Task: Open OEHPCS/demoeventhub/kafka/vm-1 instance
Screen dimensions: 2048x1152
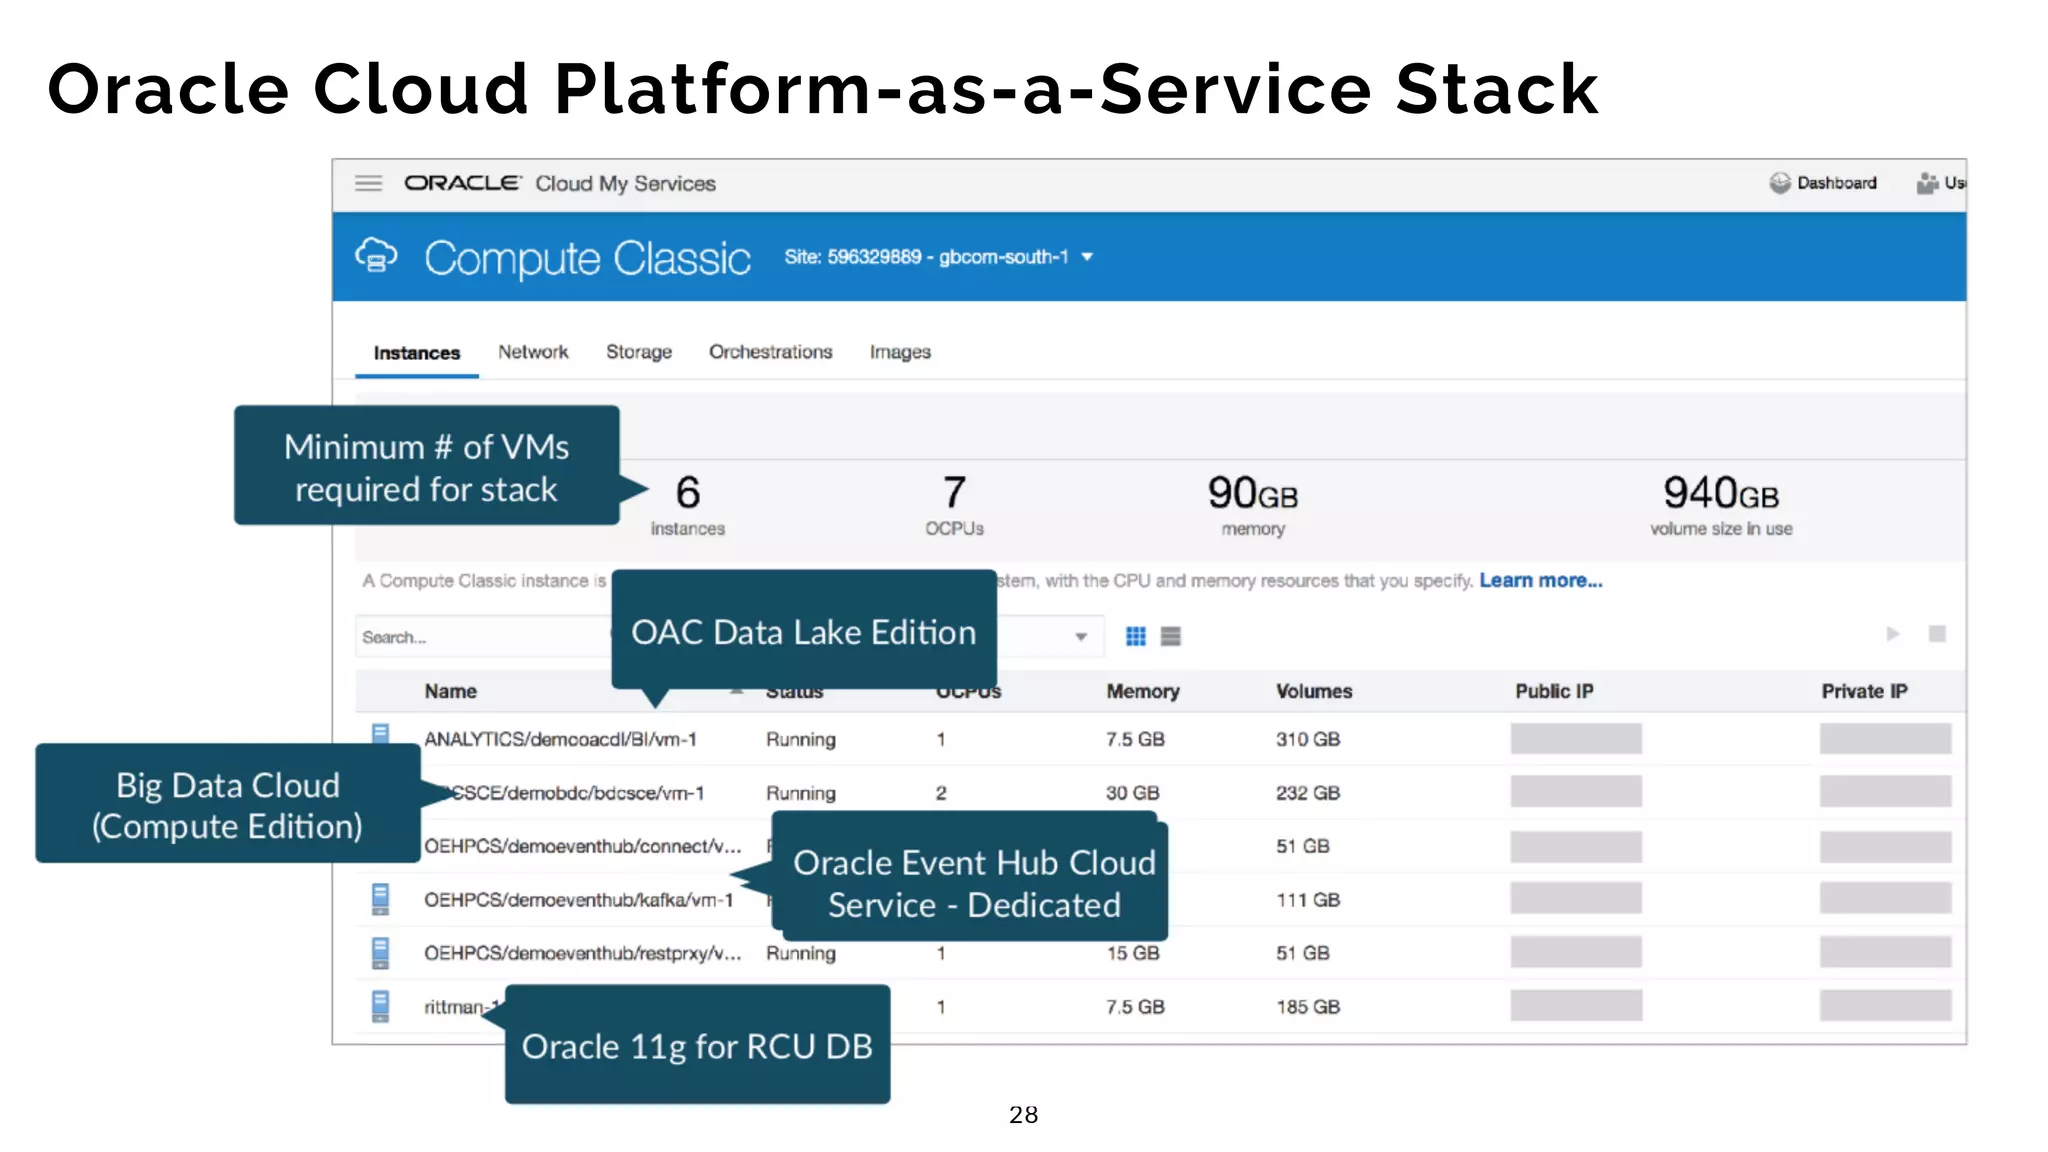Action: click(578, 900)
